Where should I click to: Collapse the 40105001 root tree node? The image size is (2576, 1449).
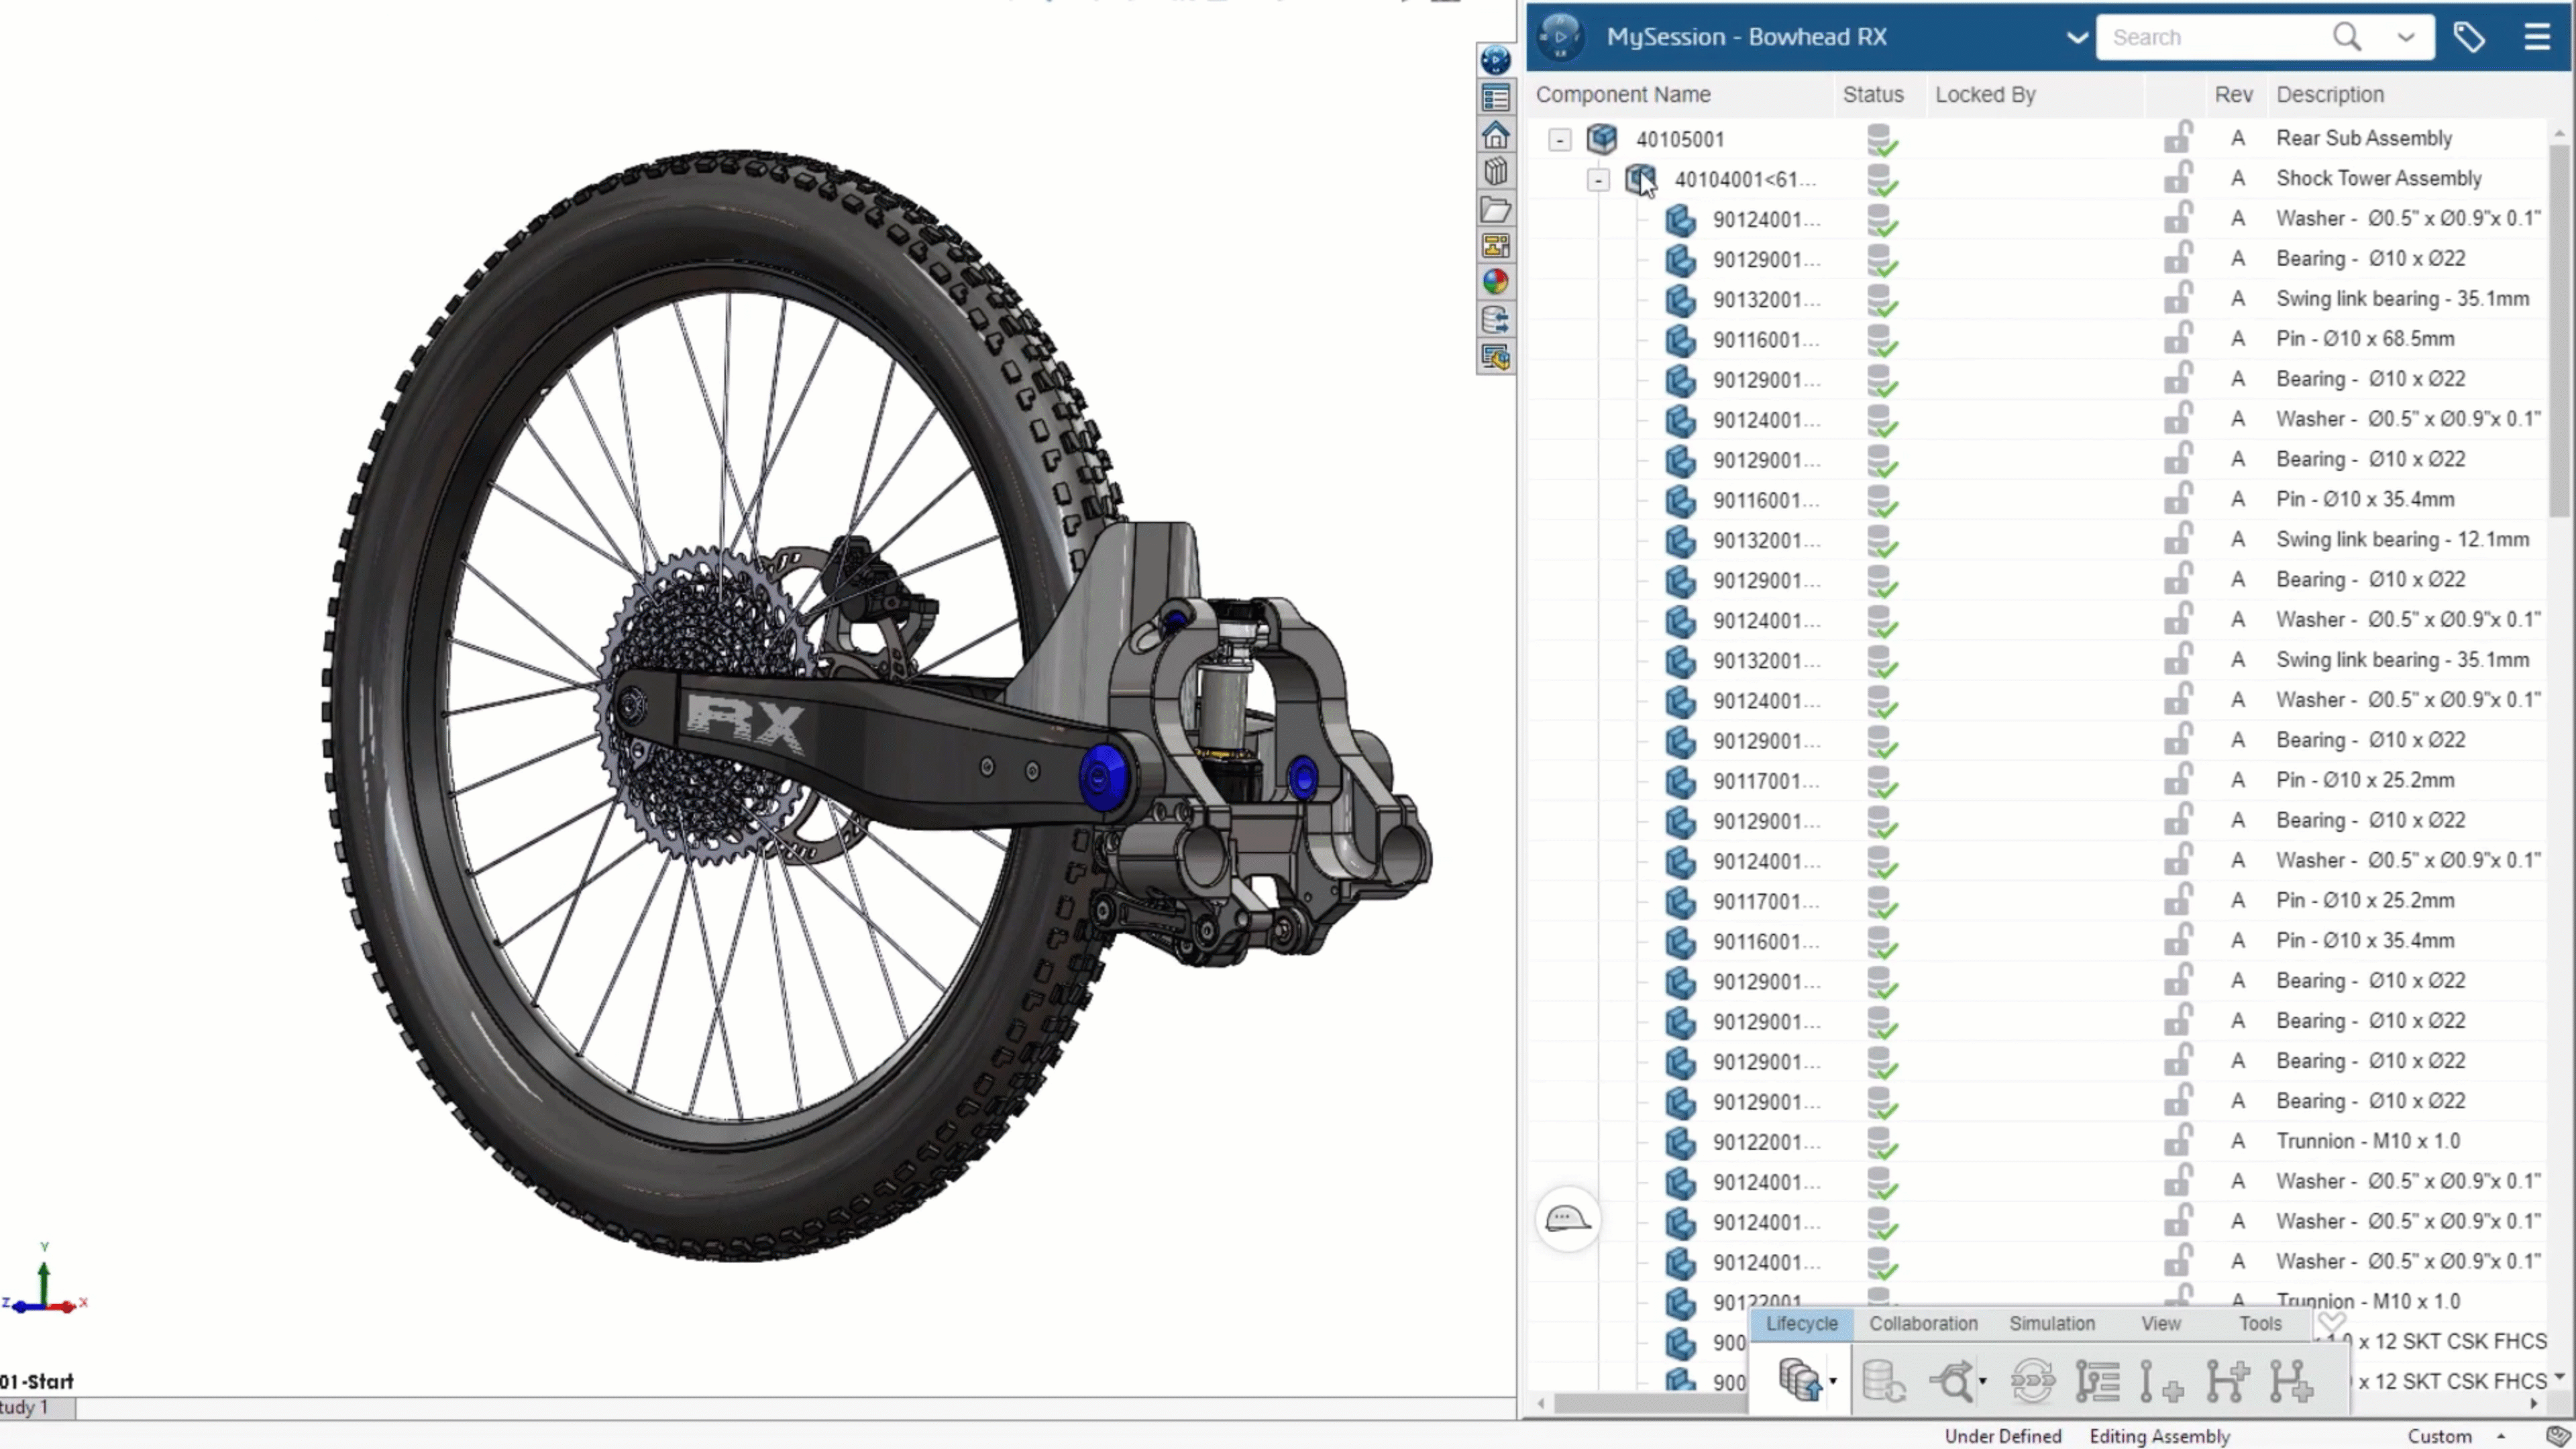(1559, 139)
